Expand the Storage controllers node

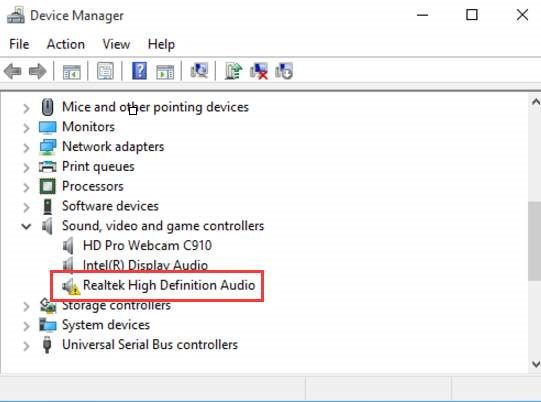tap(26, 306)
